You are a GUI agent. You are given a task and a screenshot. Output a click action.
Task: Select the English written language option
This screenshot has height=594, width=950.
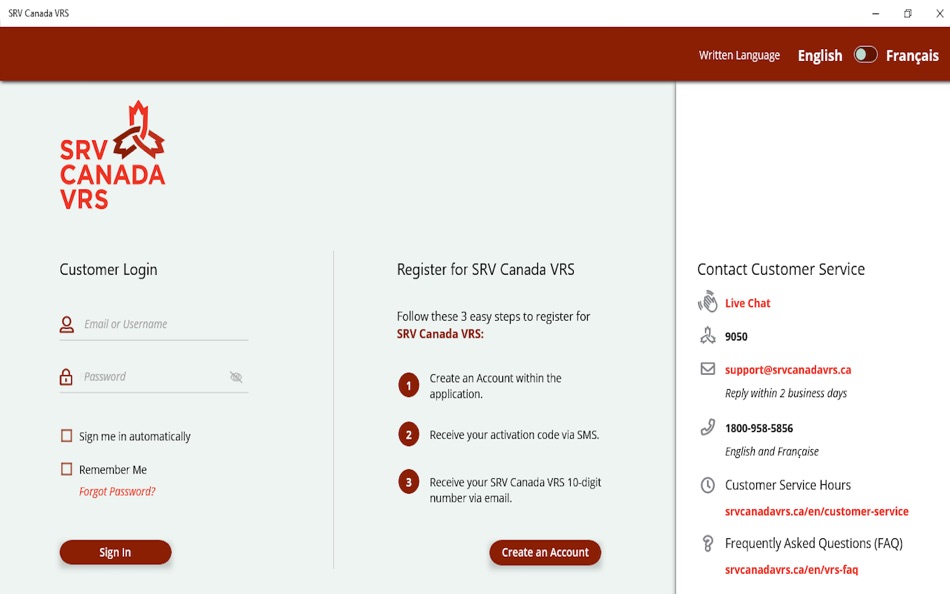(x=821, y=55)
